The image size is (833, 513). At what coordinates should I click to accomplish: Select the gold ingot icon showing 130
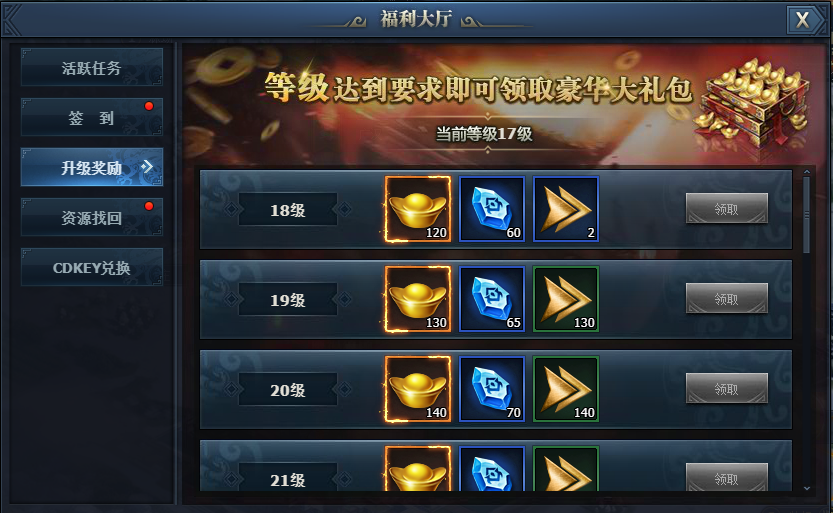418,299
